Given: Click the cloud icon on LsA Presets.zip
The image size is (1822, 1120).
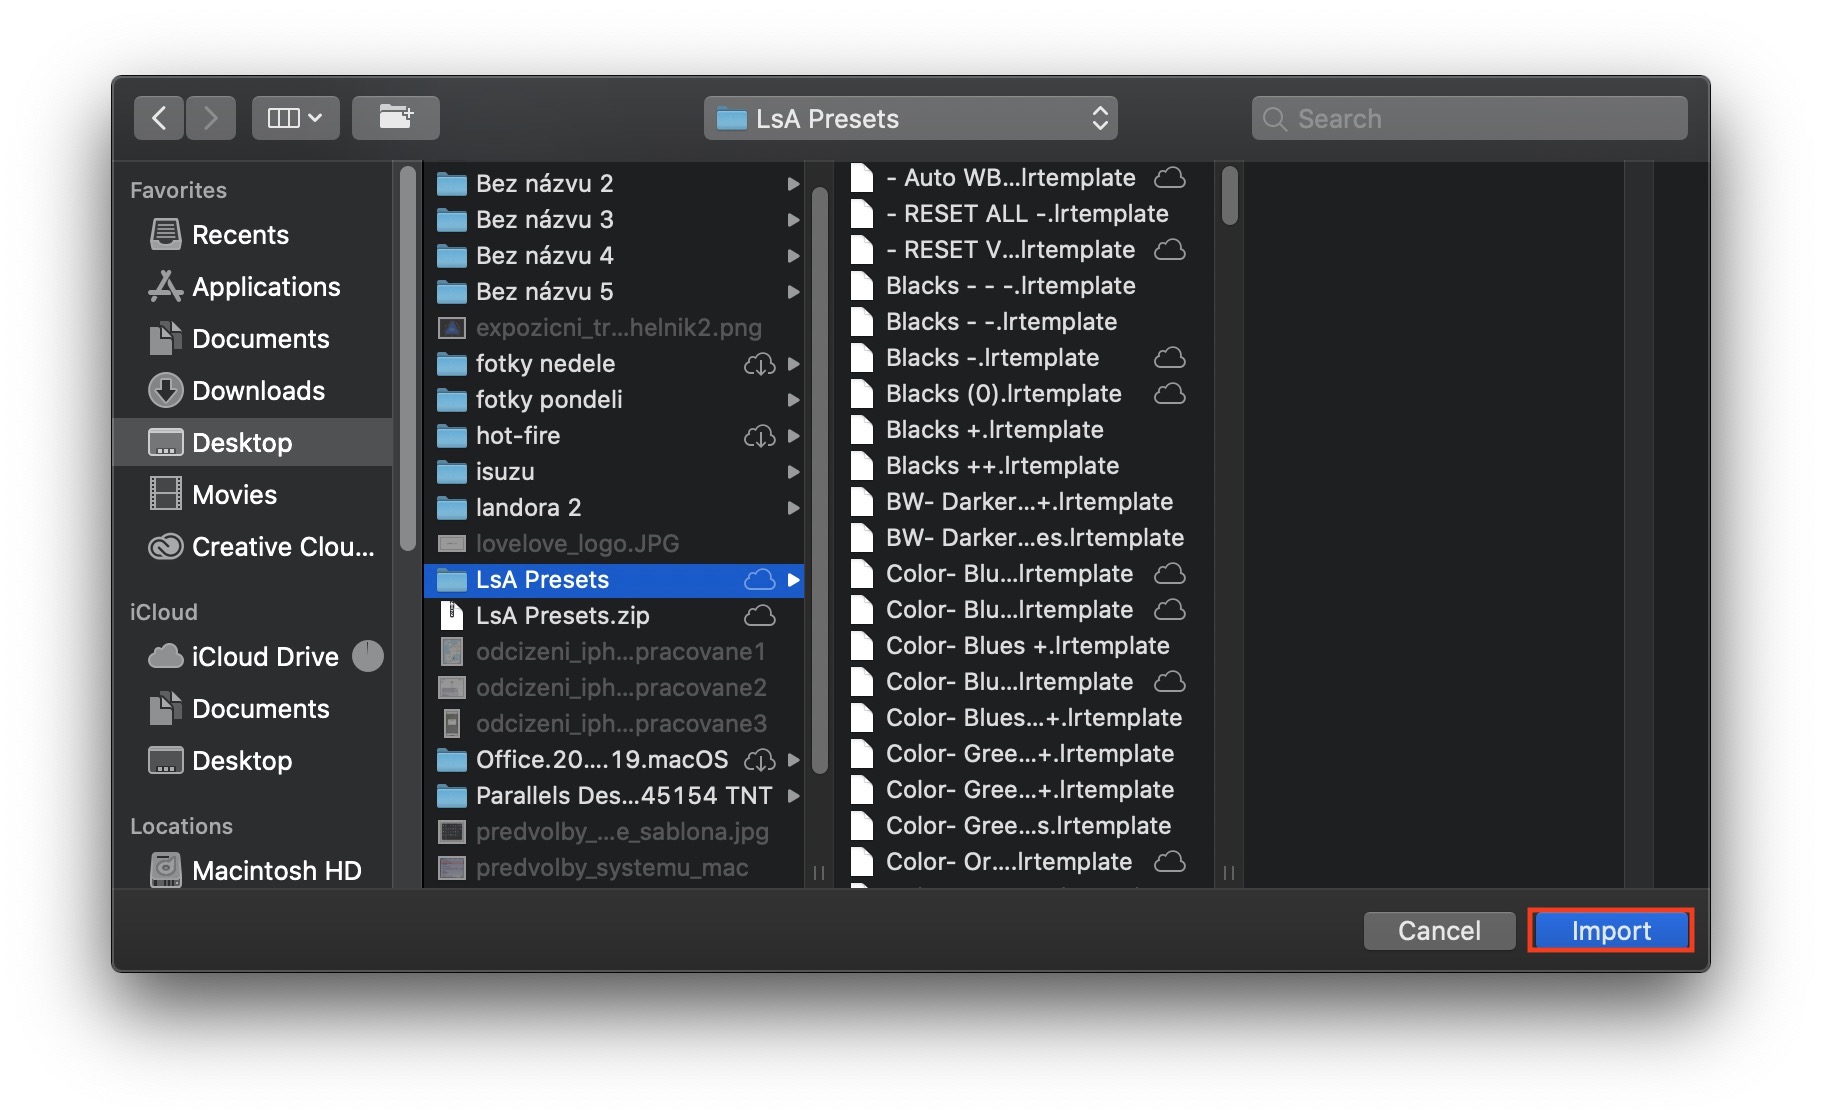Looking at the screenshot, I should [x=759, y=615].
